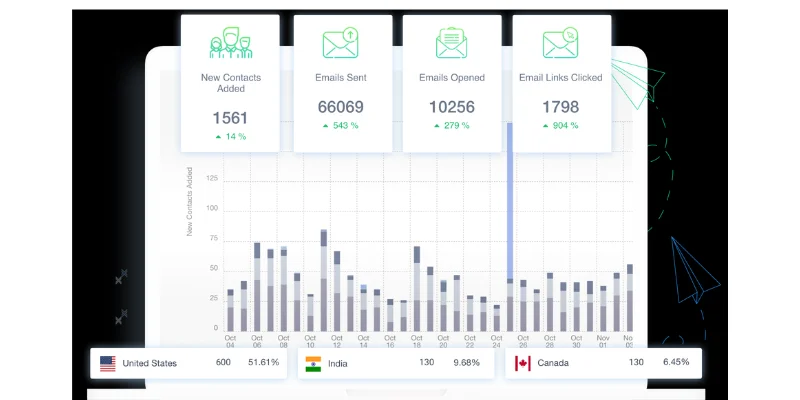Click the Oct 06 chart bar
Screen dimensions: 800x400
[257, 287]
